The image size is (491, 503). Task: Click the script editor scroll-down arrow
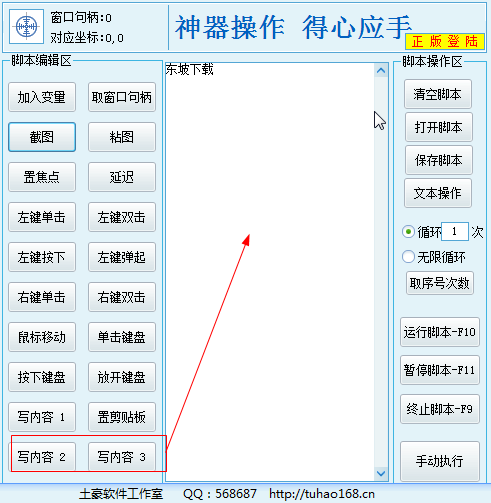click(x=381, y=473)
